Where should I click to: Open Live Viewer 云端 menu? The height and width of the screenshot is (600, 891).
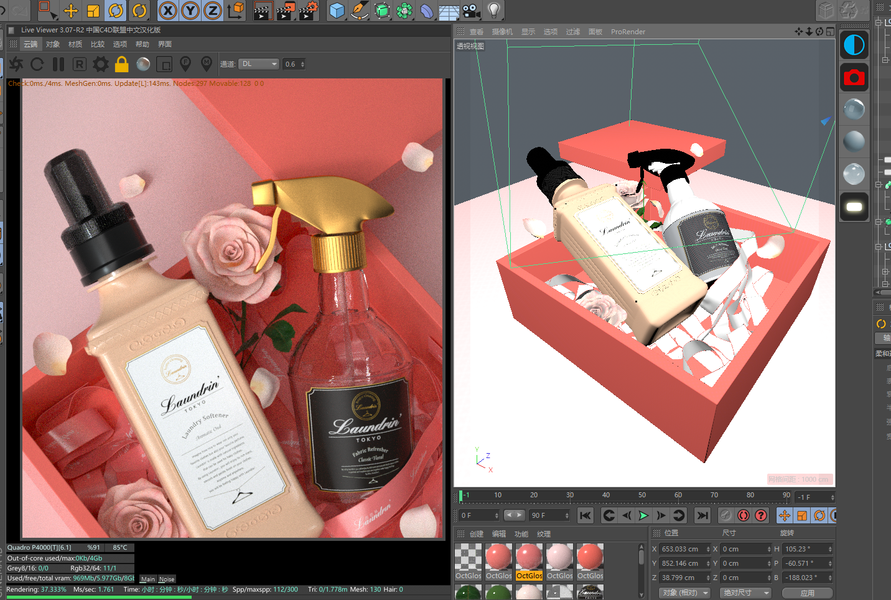(x=30, y=44)
